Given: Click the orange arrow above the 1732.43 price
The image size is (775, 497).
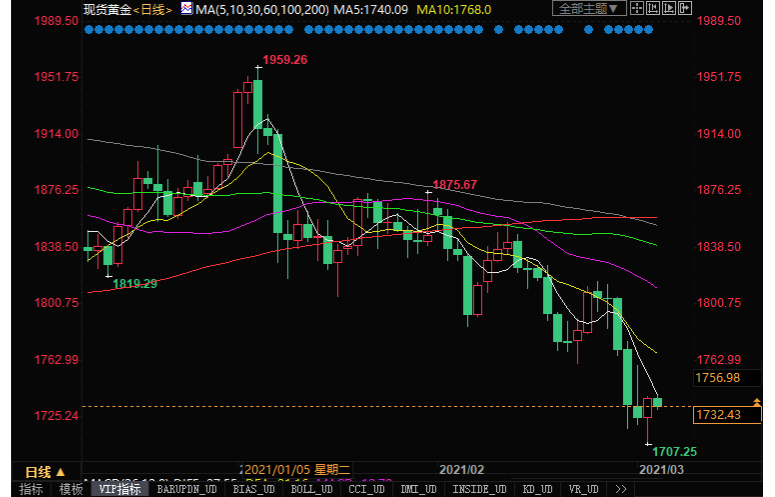Looking at the screenshot, I should click(756, 403).
